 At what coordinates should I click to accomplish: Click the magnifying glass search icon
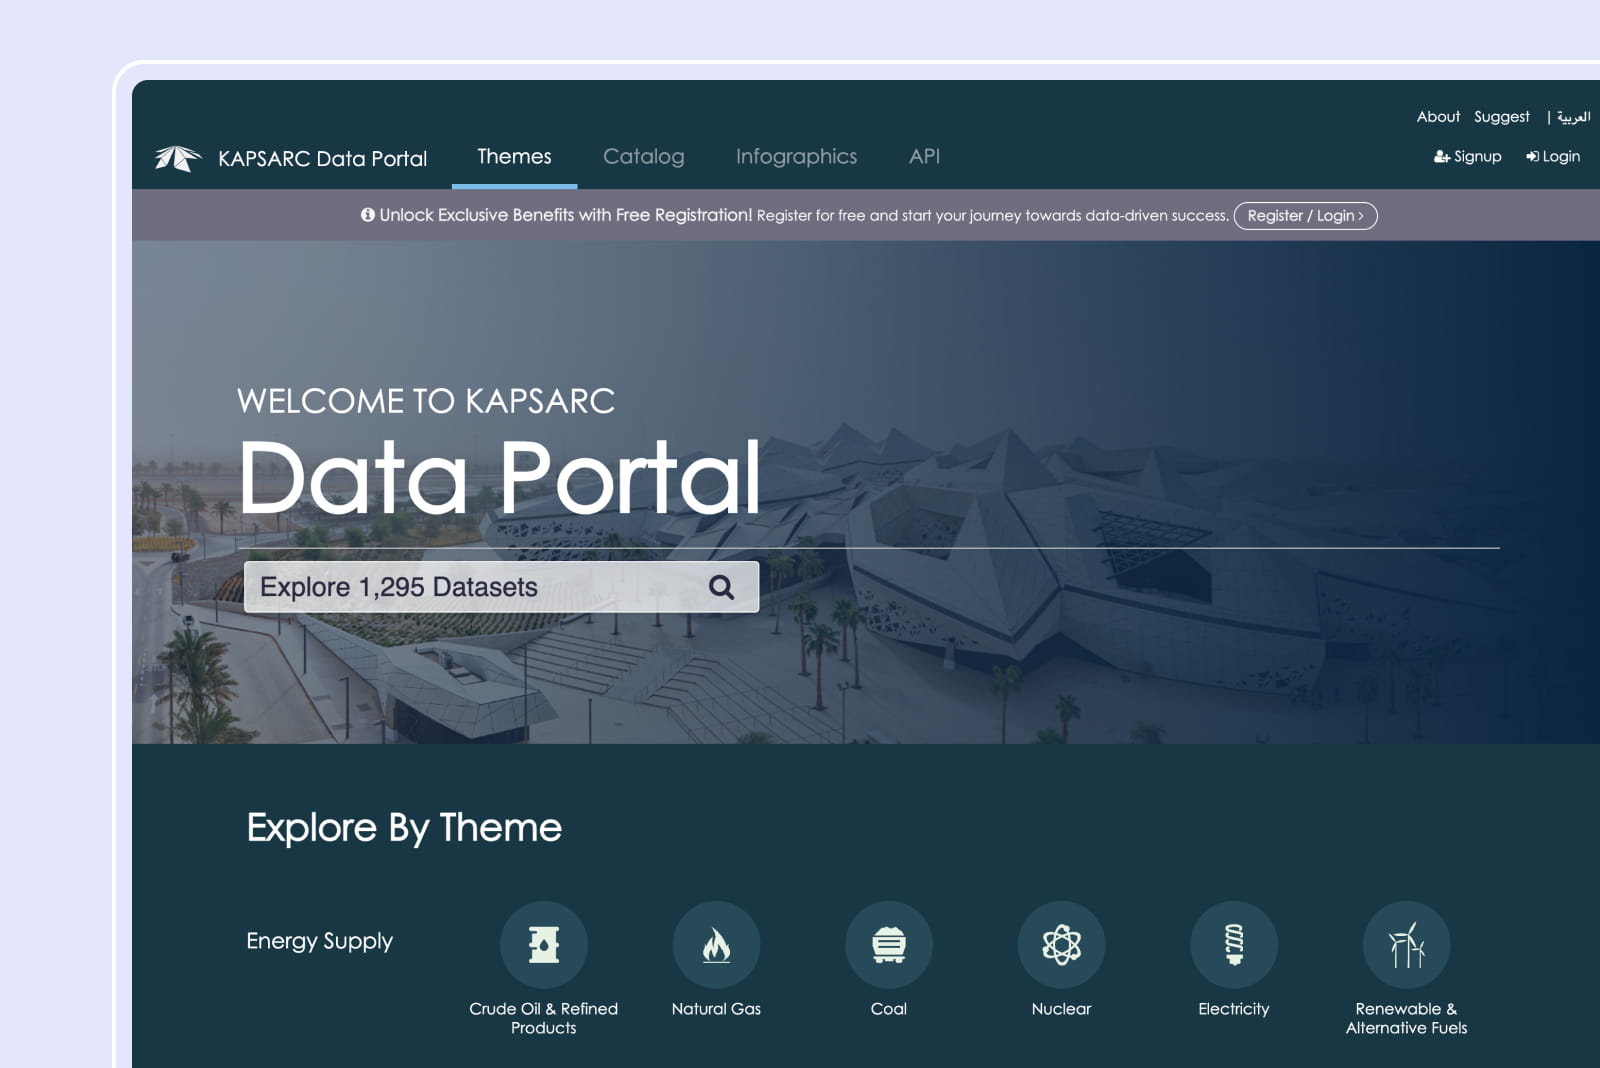tap(721, 587)
